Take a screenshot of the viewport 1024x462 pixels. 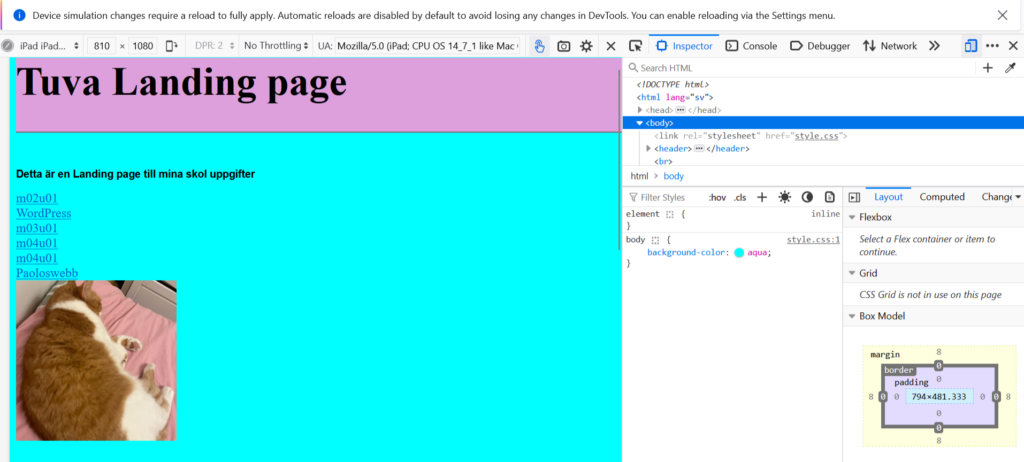[x=564, y=46]
